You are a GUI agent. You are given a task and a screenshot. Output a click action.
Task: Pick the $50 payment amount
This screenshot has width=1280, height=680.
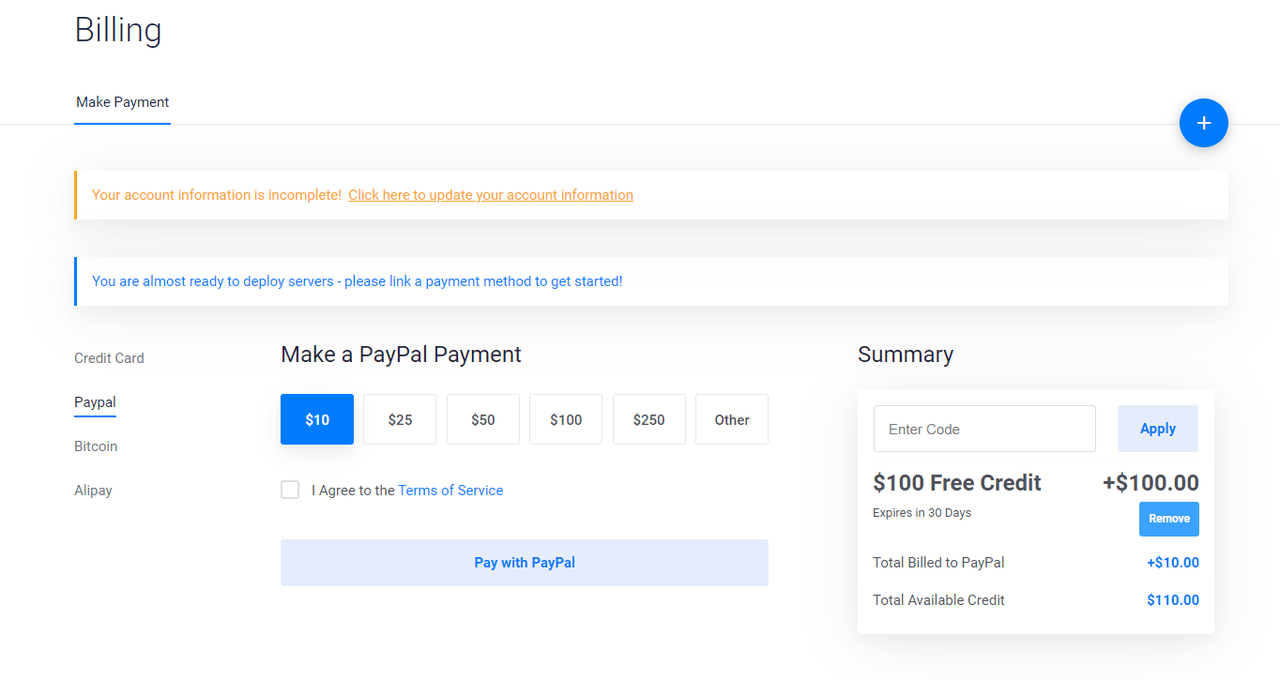(x=483, y=419)
